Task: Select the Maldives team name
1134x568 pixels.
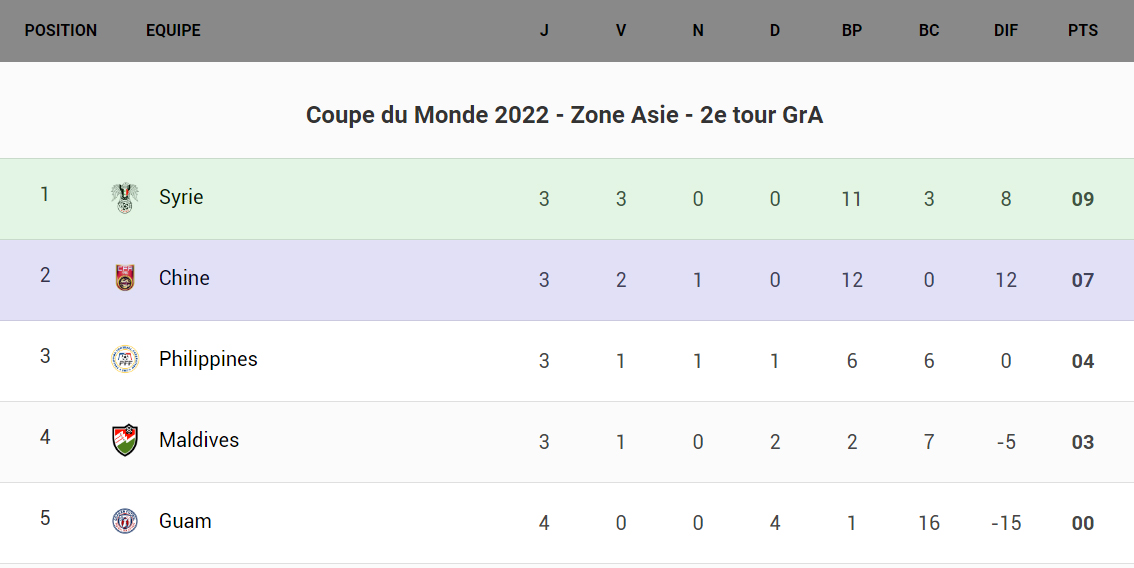Action: coord(199,441)
